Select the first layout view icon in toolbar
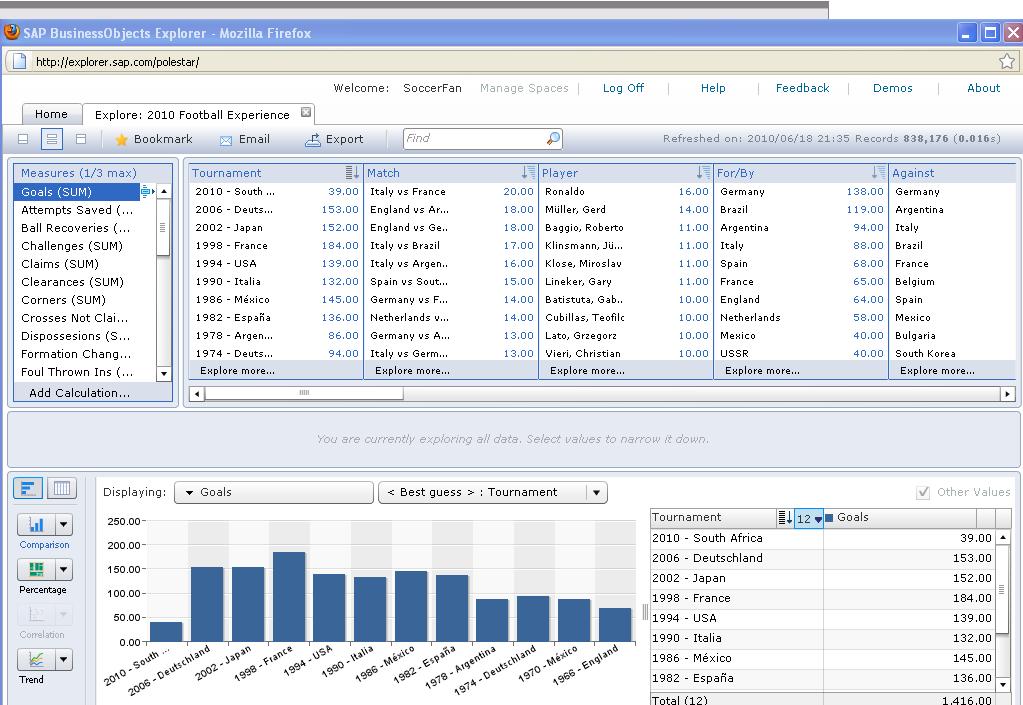This screenshot has height=705, width=1023. click(23, 139)
